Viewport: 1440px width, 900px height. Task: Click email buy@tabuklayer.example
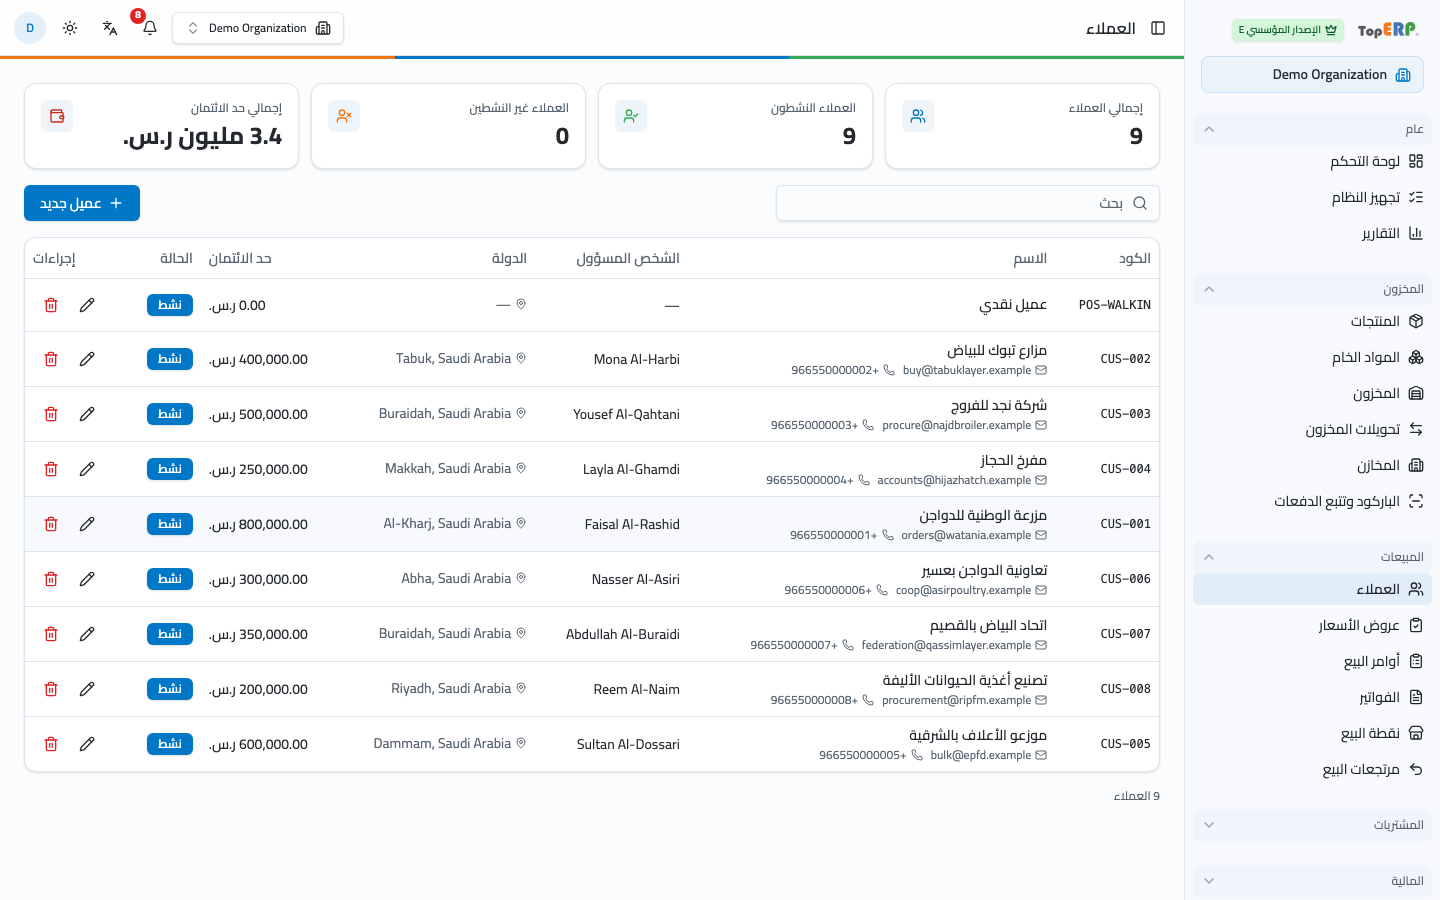click(967, 370)
